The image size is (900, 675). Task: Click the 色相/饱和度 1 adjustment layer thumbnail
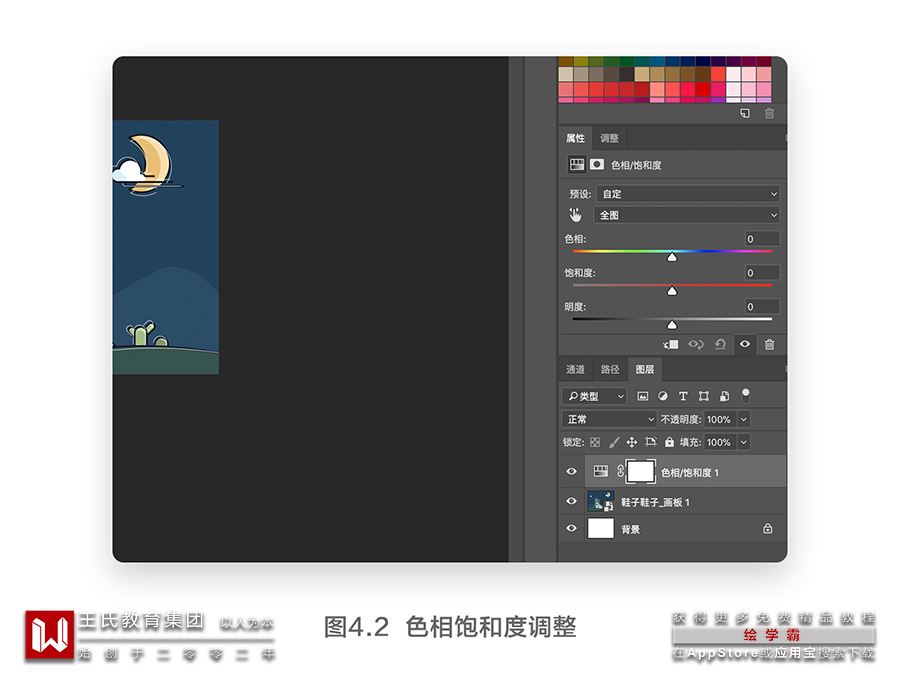601,471
